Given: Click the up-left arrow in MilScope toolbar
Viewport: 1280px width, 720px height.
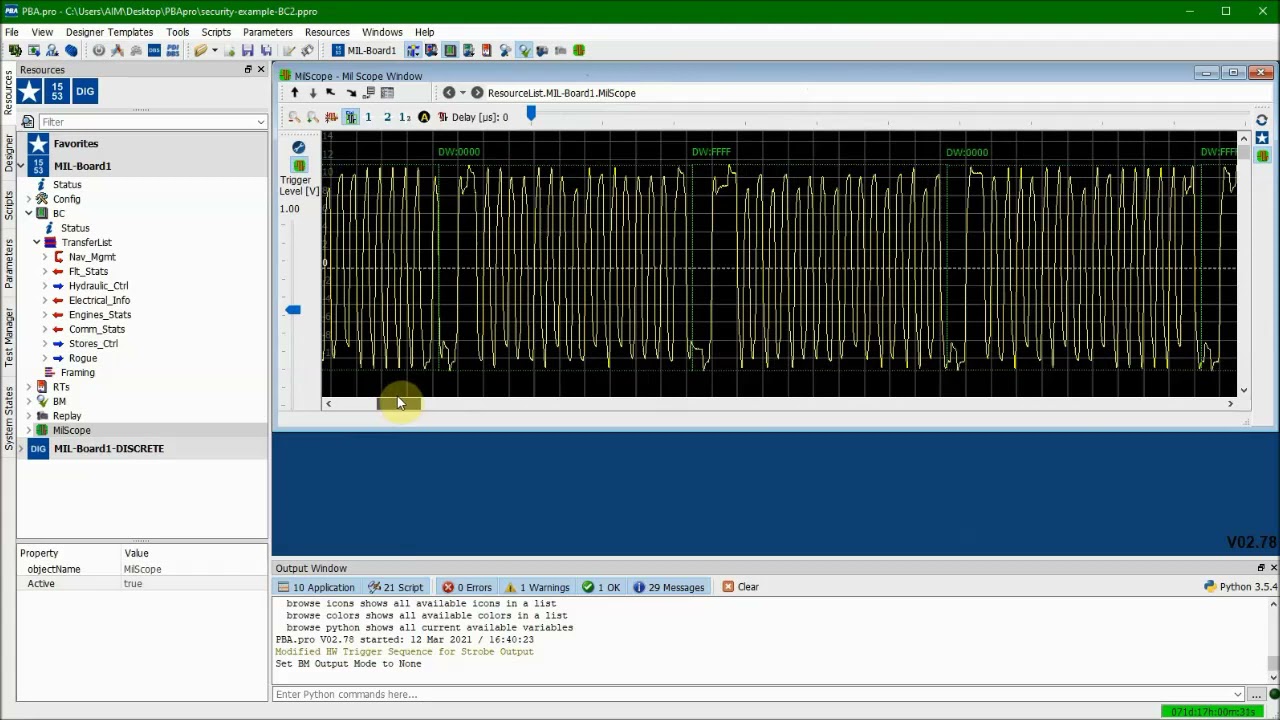Looking at the screenshot, I should tap(331, 93).
